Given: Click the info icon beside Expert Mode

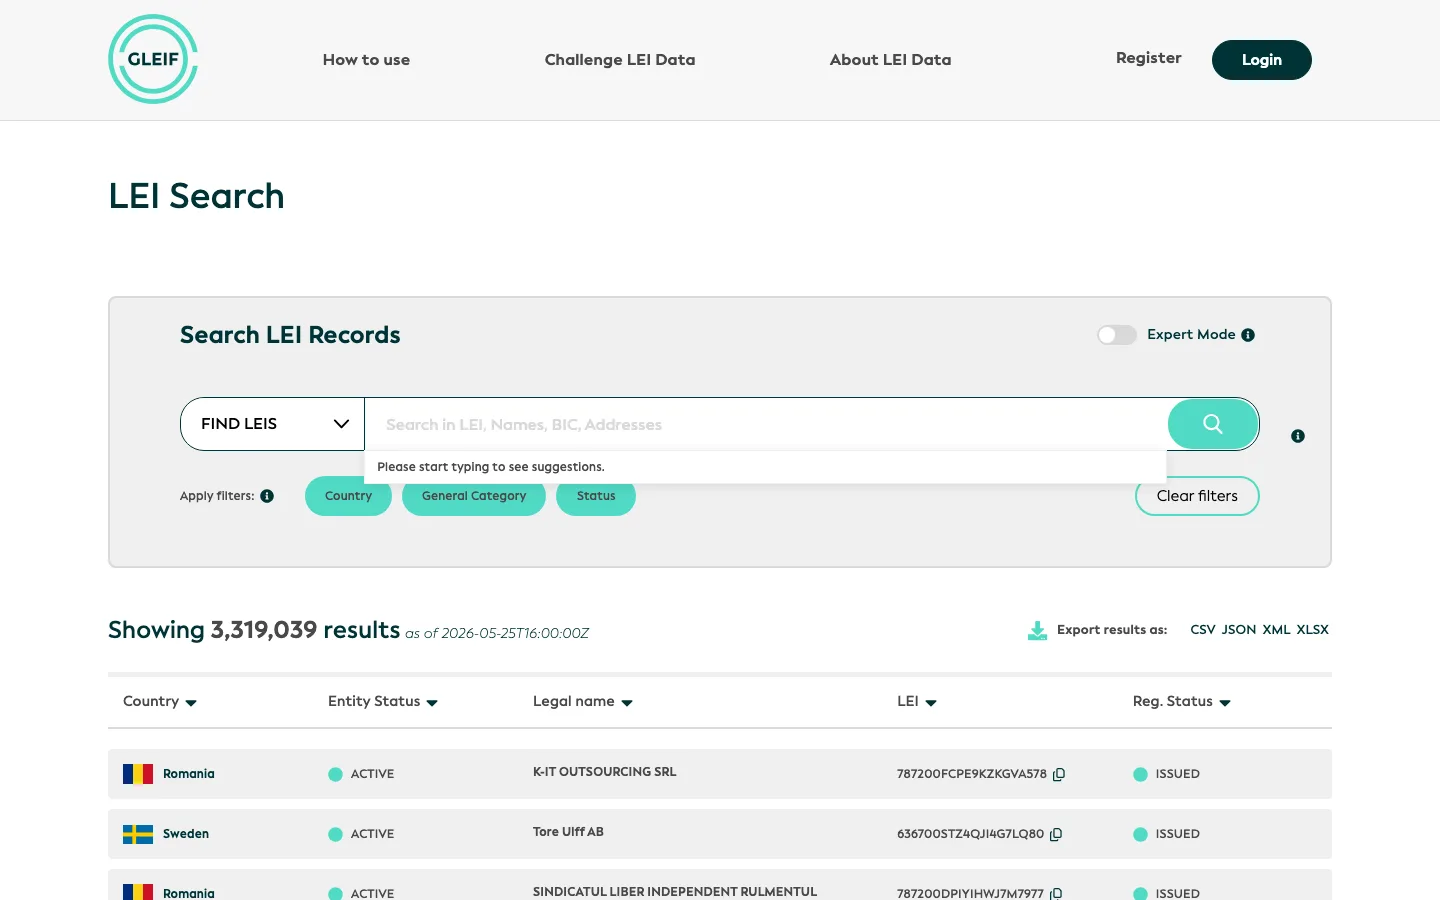Looking at the screenshot, I should point(1248,335).
